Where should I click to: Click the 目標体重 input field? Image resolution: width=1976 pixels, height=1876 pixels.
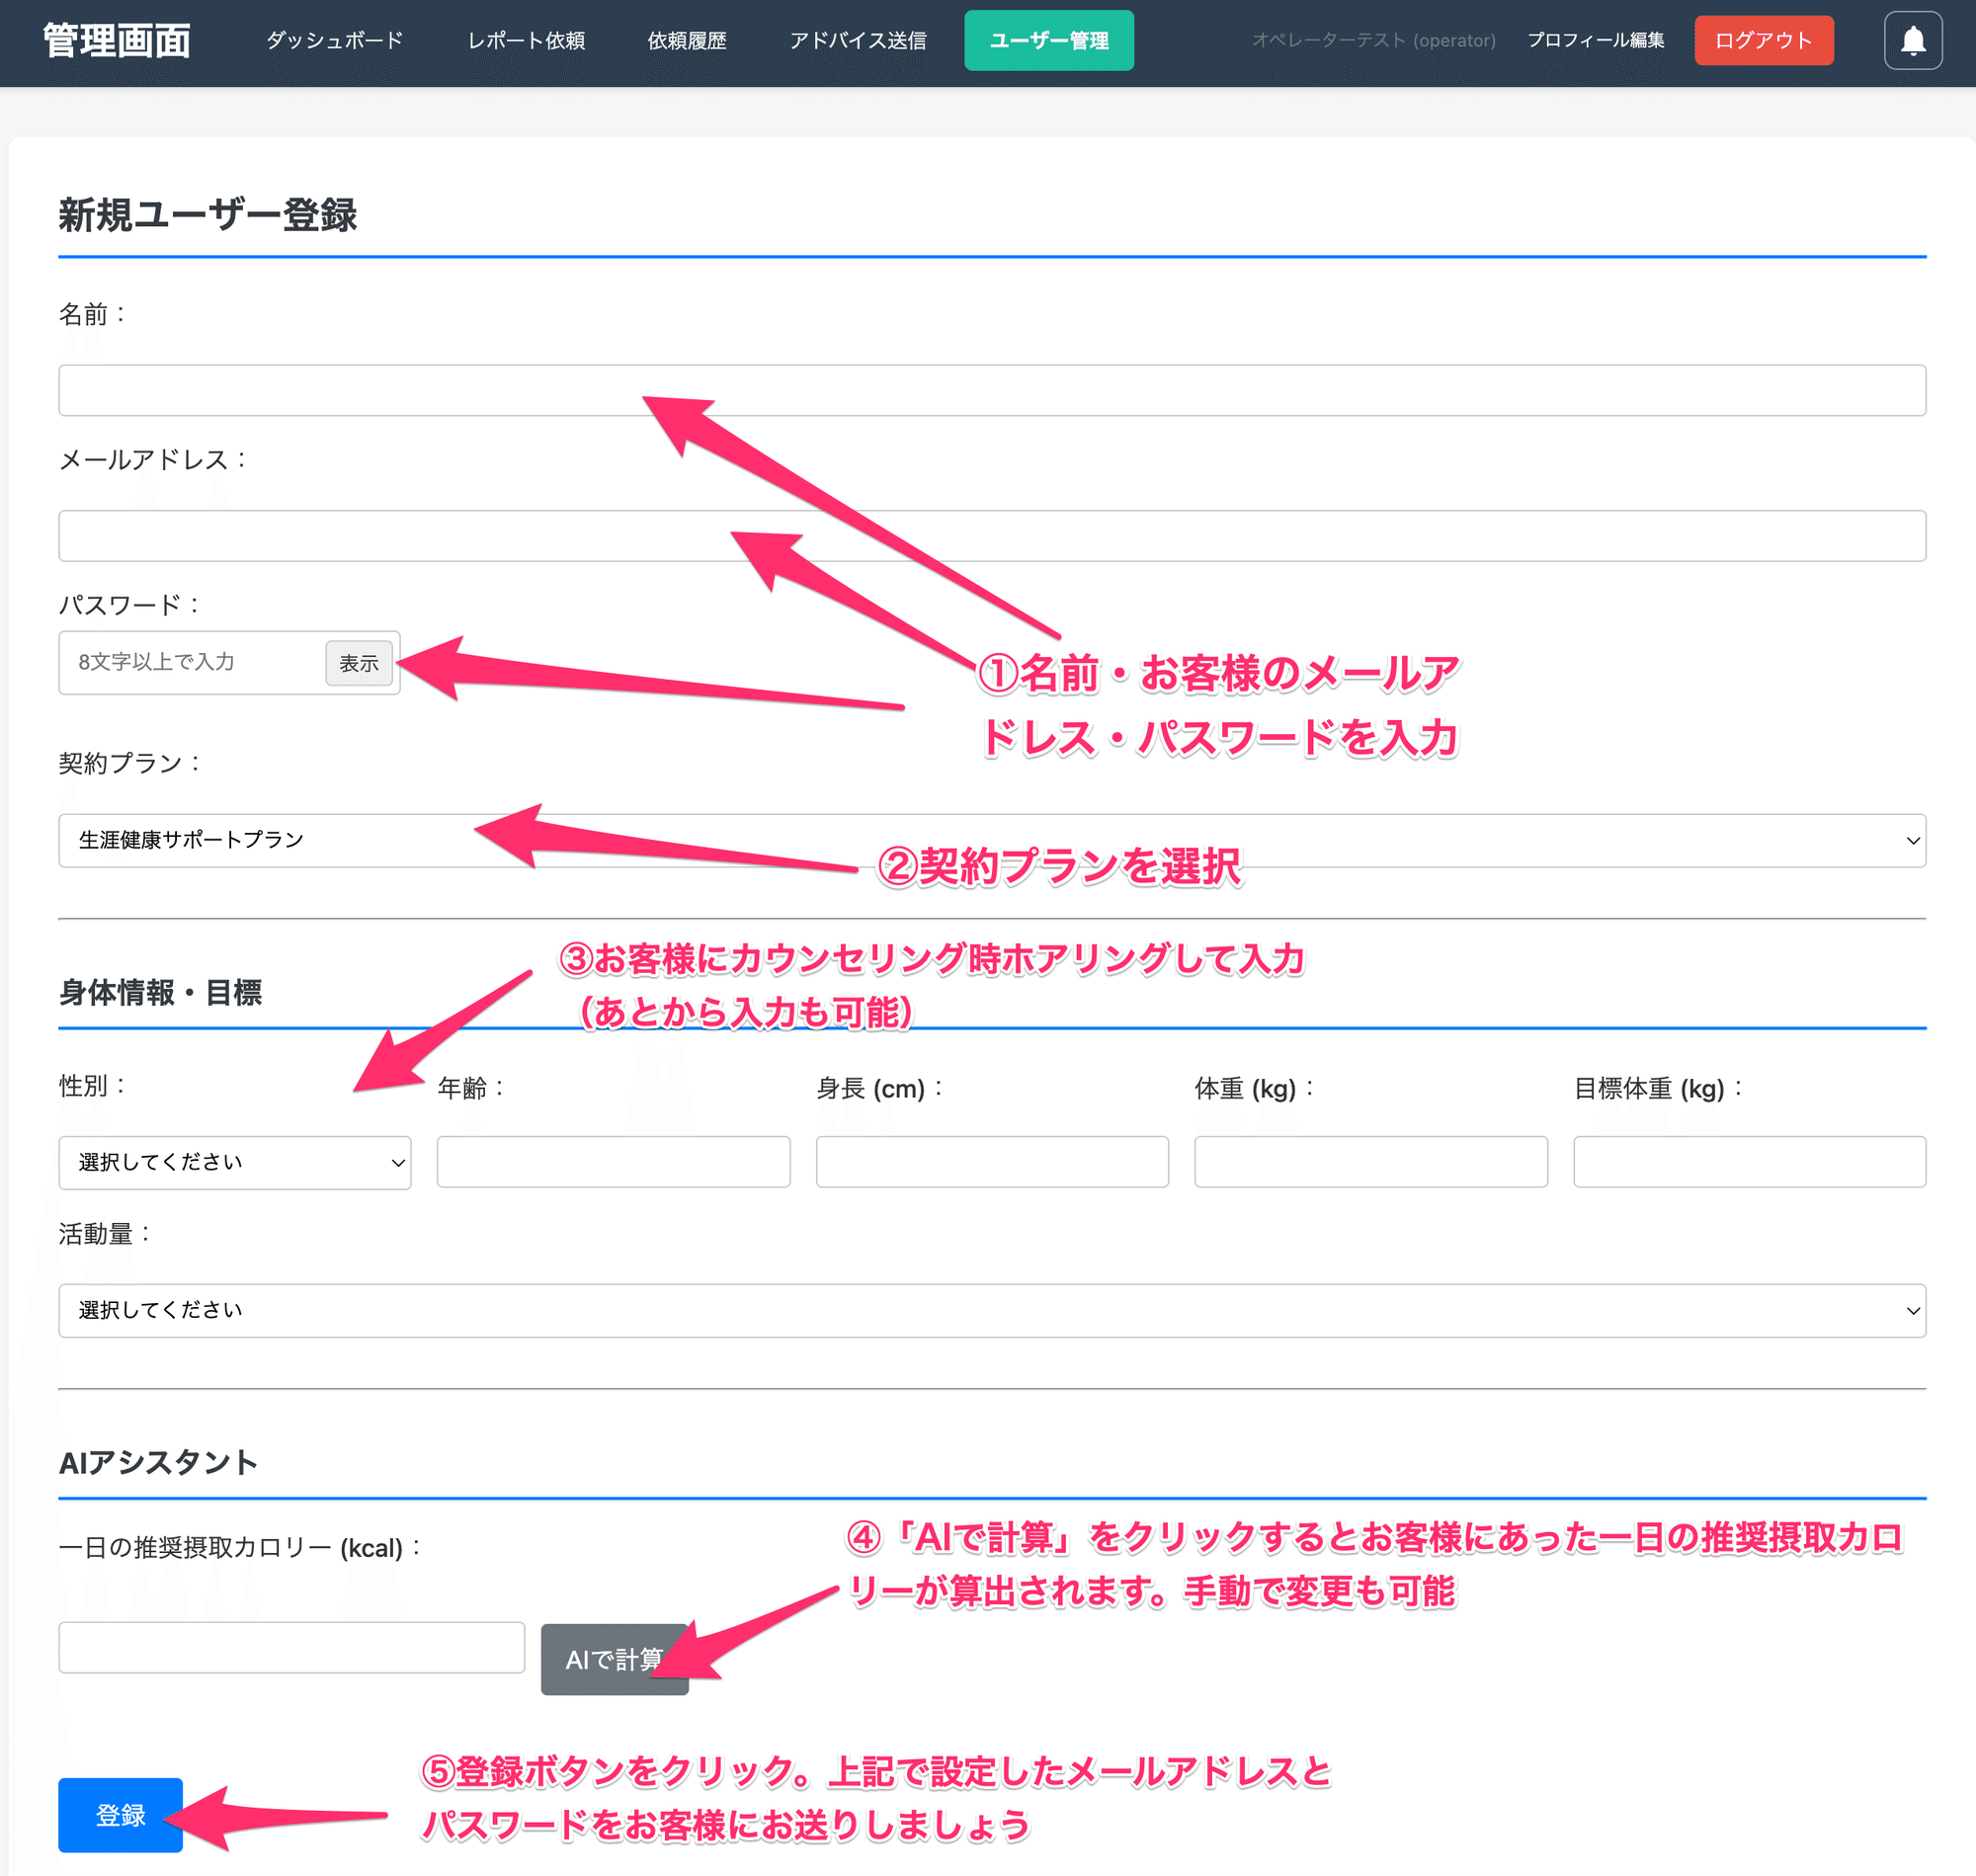click(1750, 1162)
